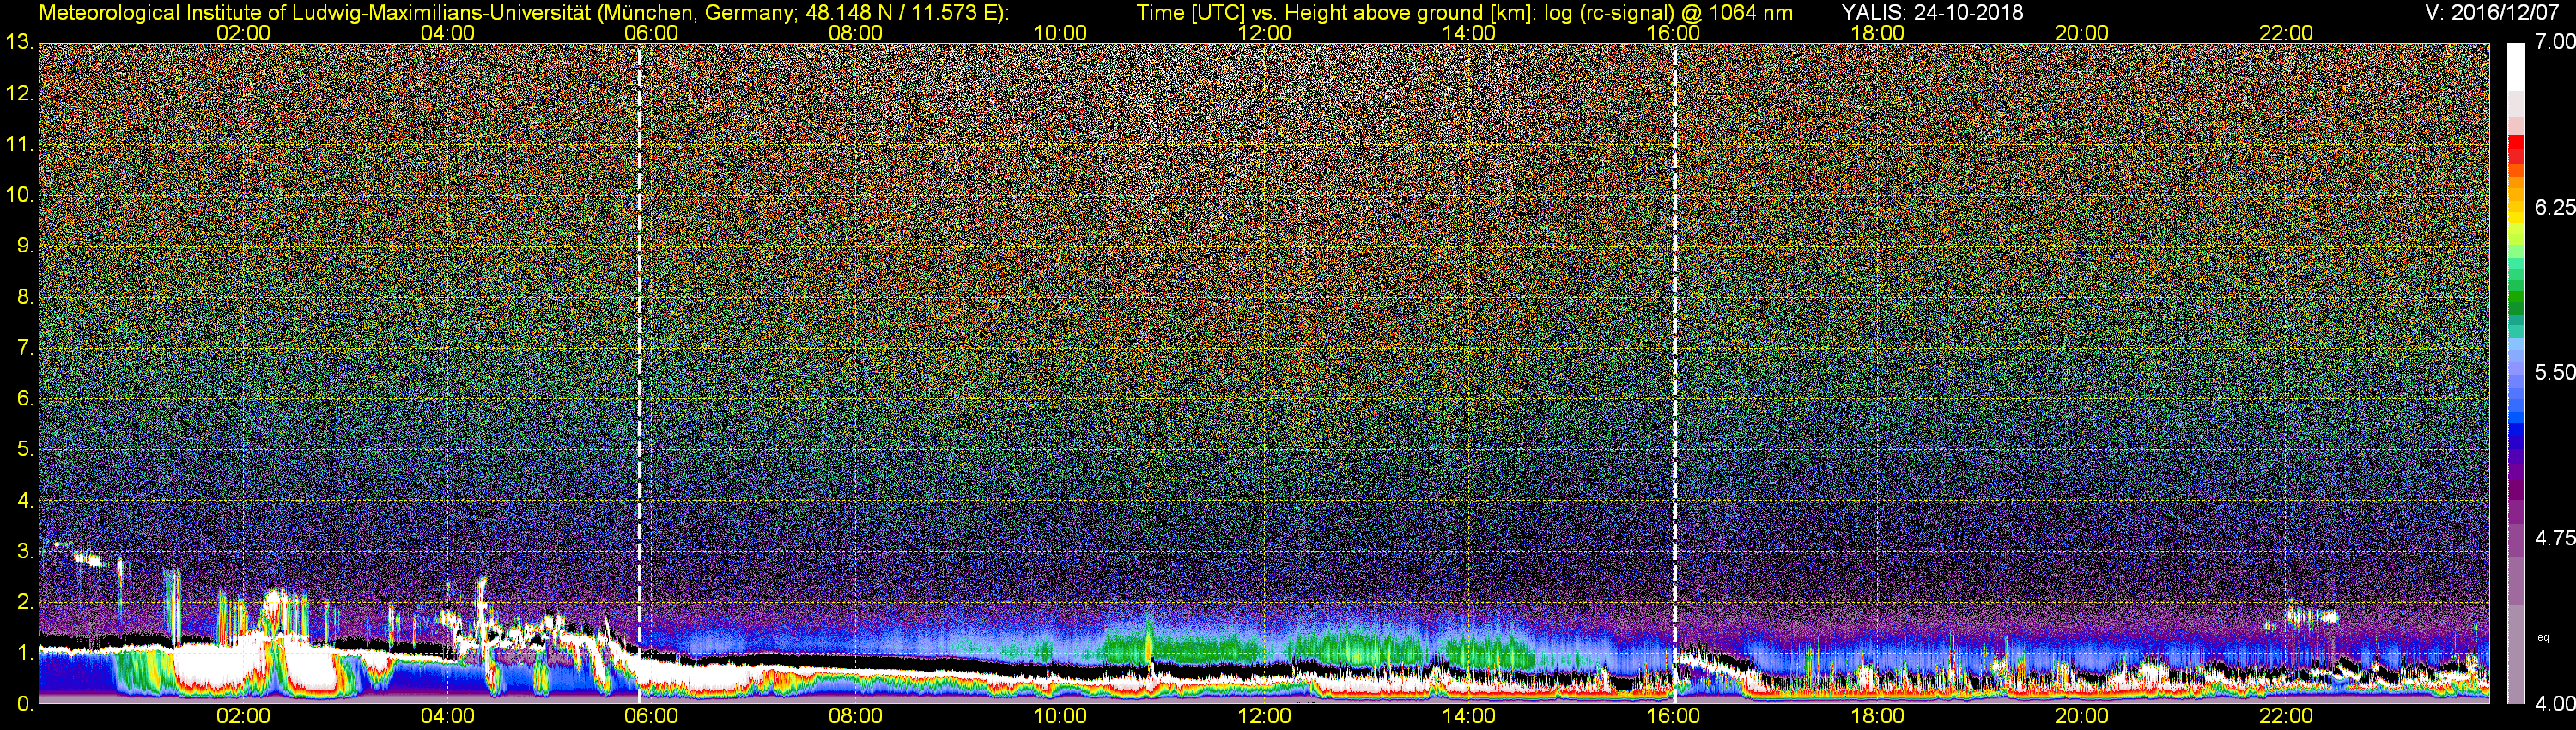The width and height of the screenshot is (2576, 730).
Task: Click the bottom-axis 06:00 time label
Action: coord(651,717)
